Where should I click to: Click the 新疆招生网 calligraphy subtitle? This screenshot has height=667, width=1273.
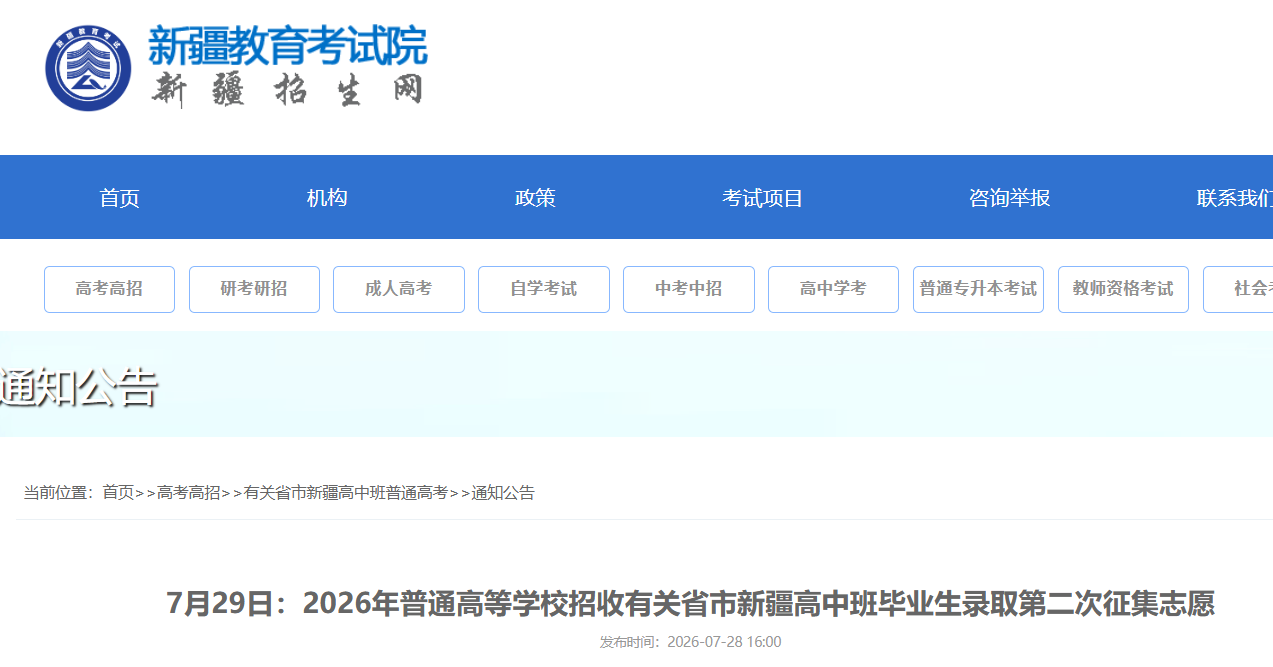pyautogui.click(x=288, y=90)
